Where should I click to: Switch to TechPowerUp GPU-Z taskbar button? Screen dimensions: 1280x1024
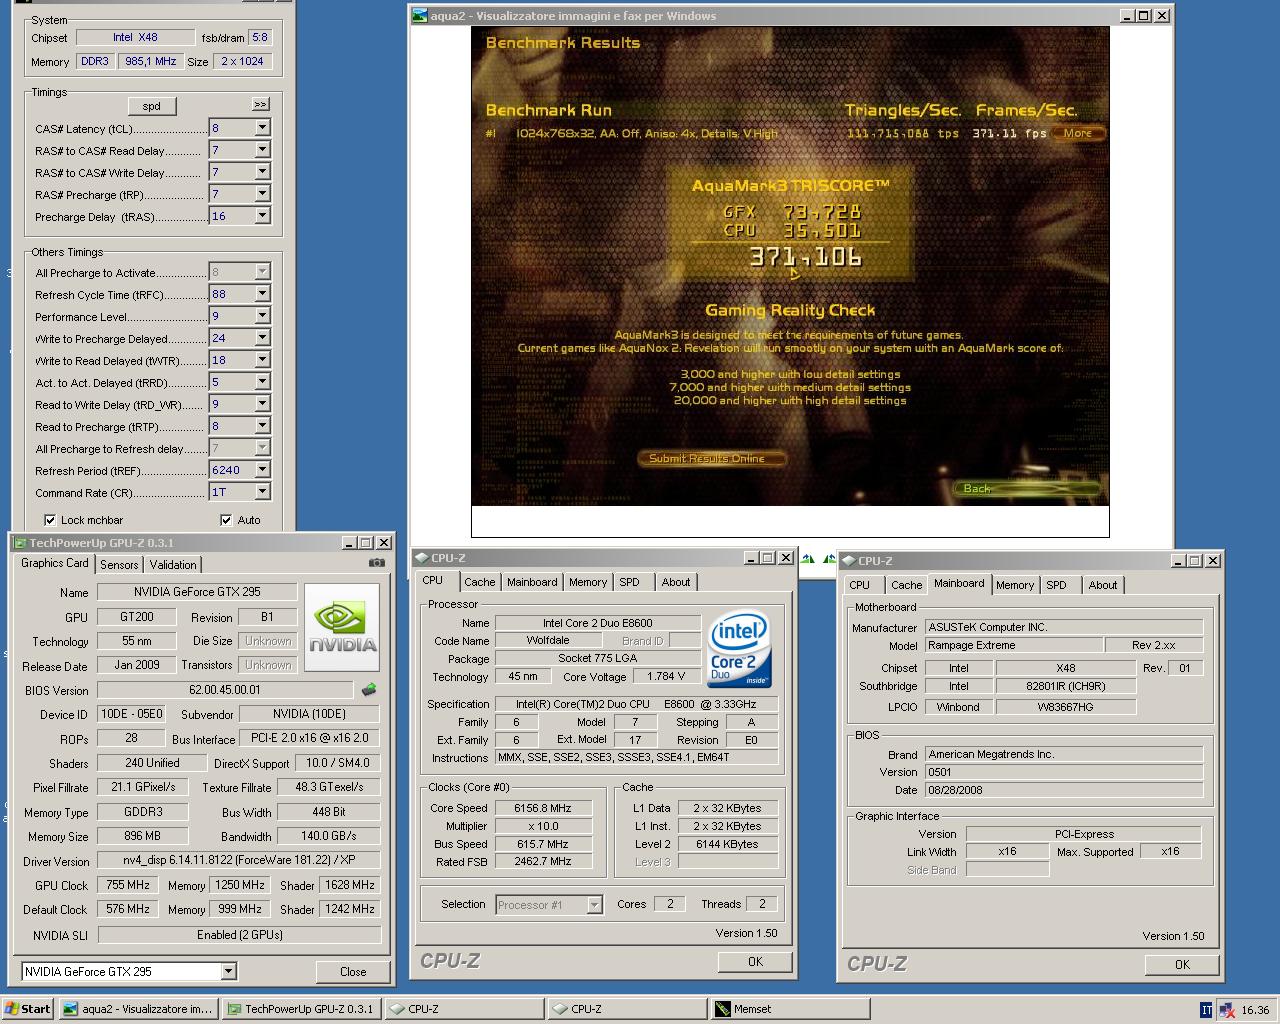301,1009
